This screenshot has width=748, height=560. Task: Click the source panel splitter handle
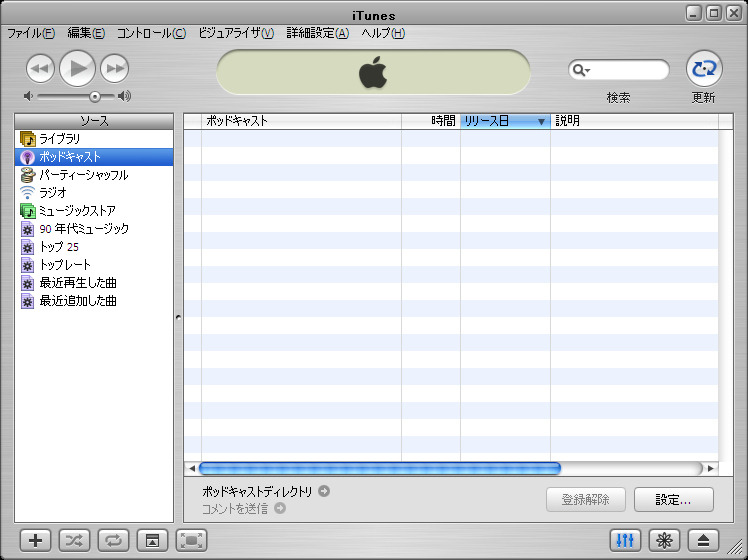[178, 317]
